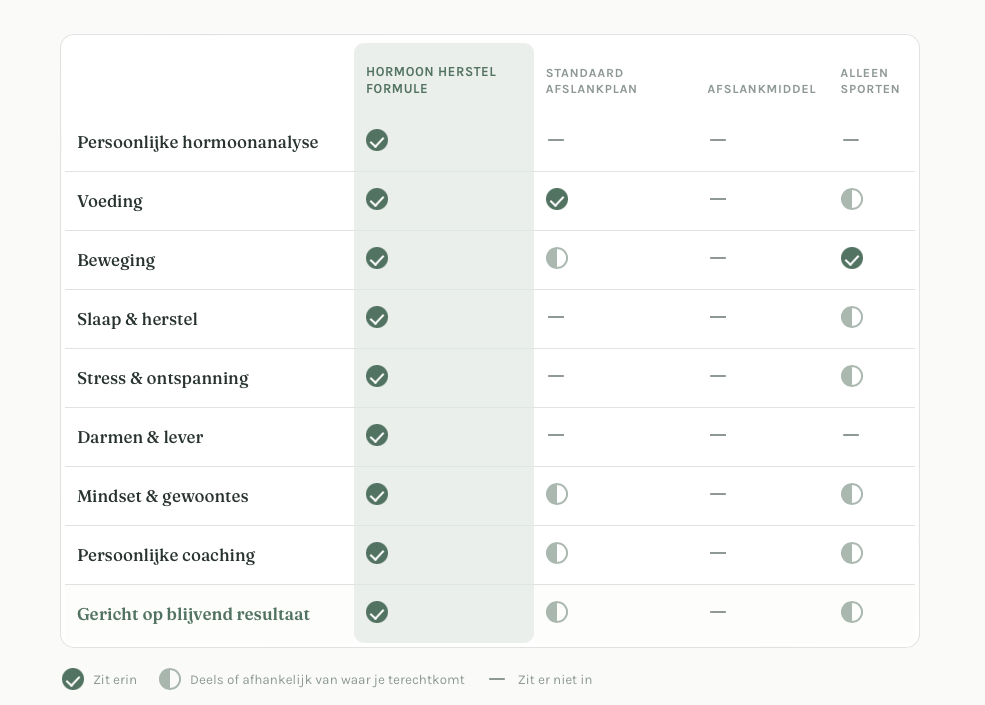Click the half-circle icon in the legend

[170, 679]
